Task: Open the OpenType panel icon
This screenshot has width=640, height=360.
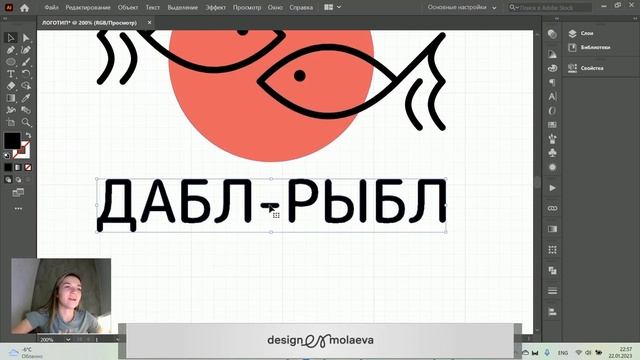Action: pos(552,111)
